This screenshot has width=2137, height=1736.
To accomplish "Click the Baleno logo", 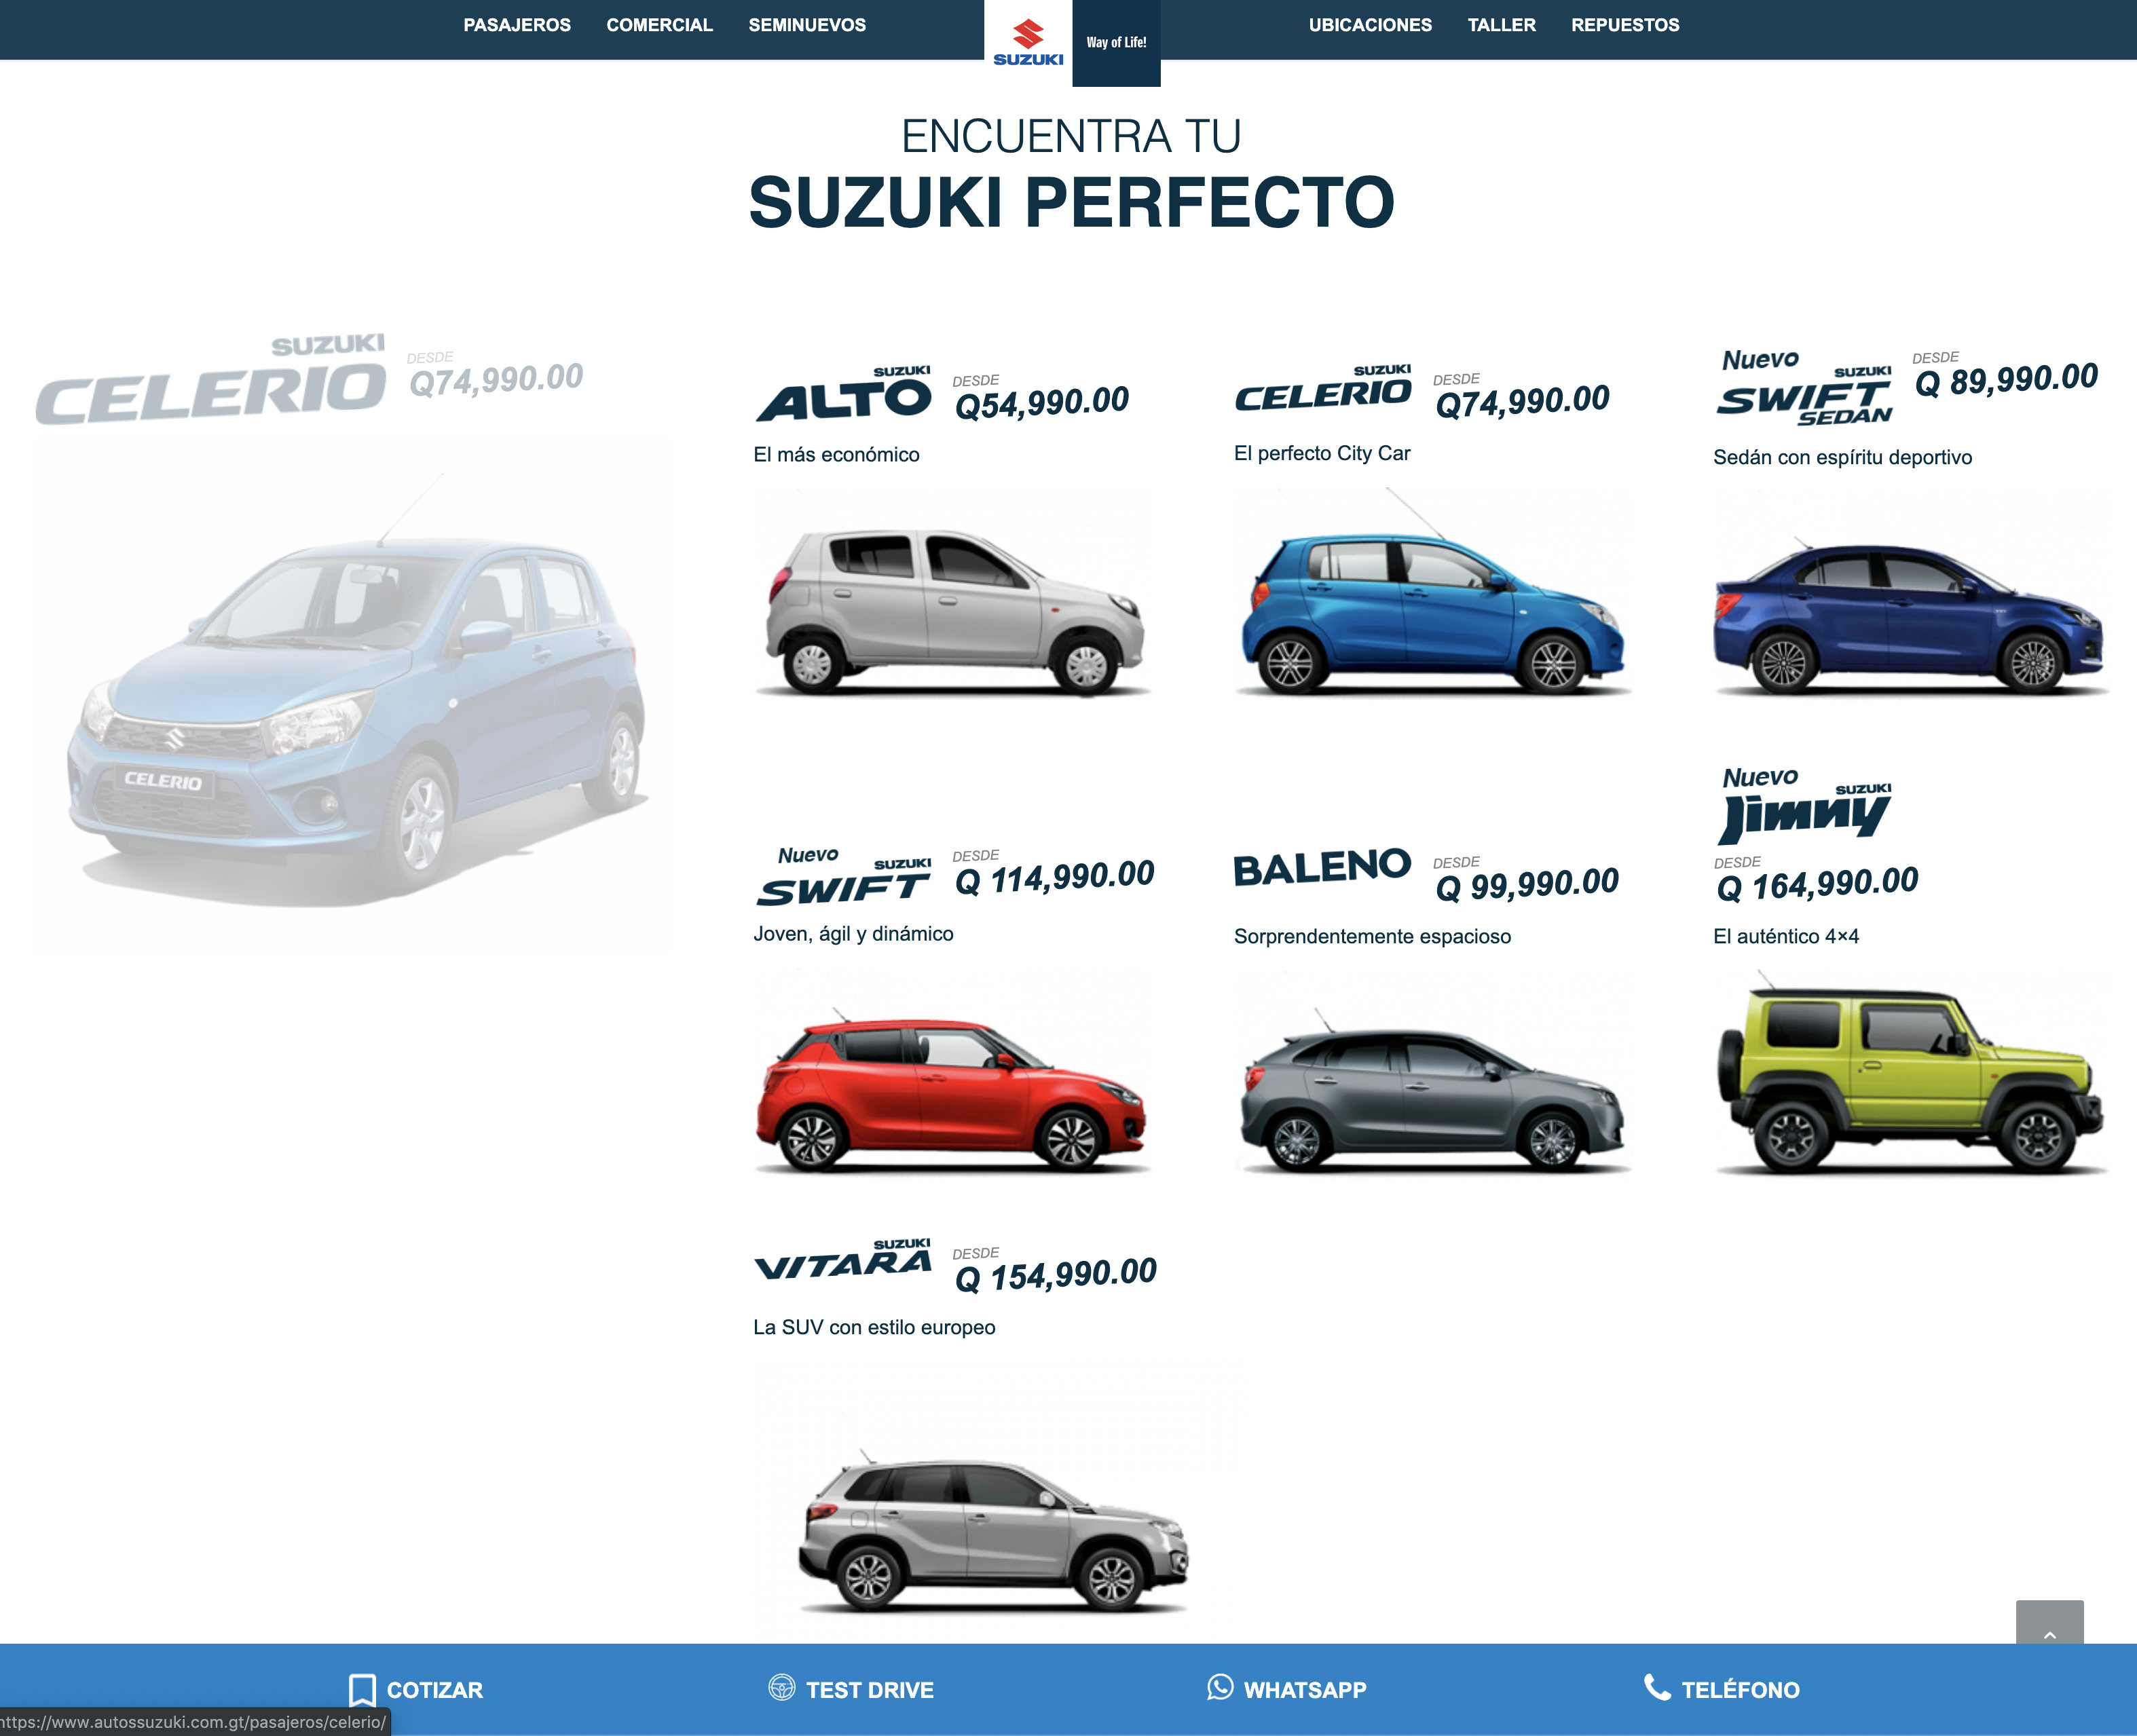I will (x=1322, y=868).
